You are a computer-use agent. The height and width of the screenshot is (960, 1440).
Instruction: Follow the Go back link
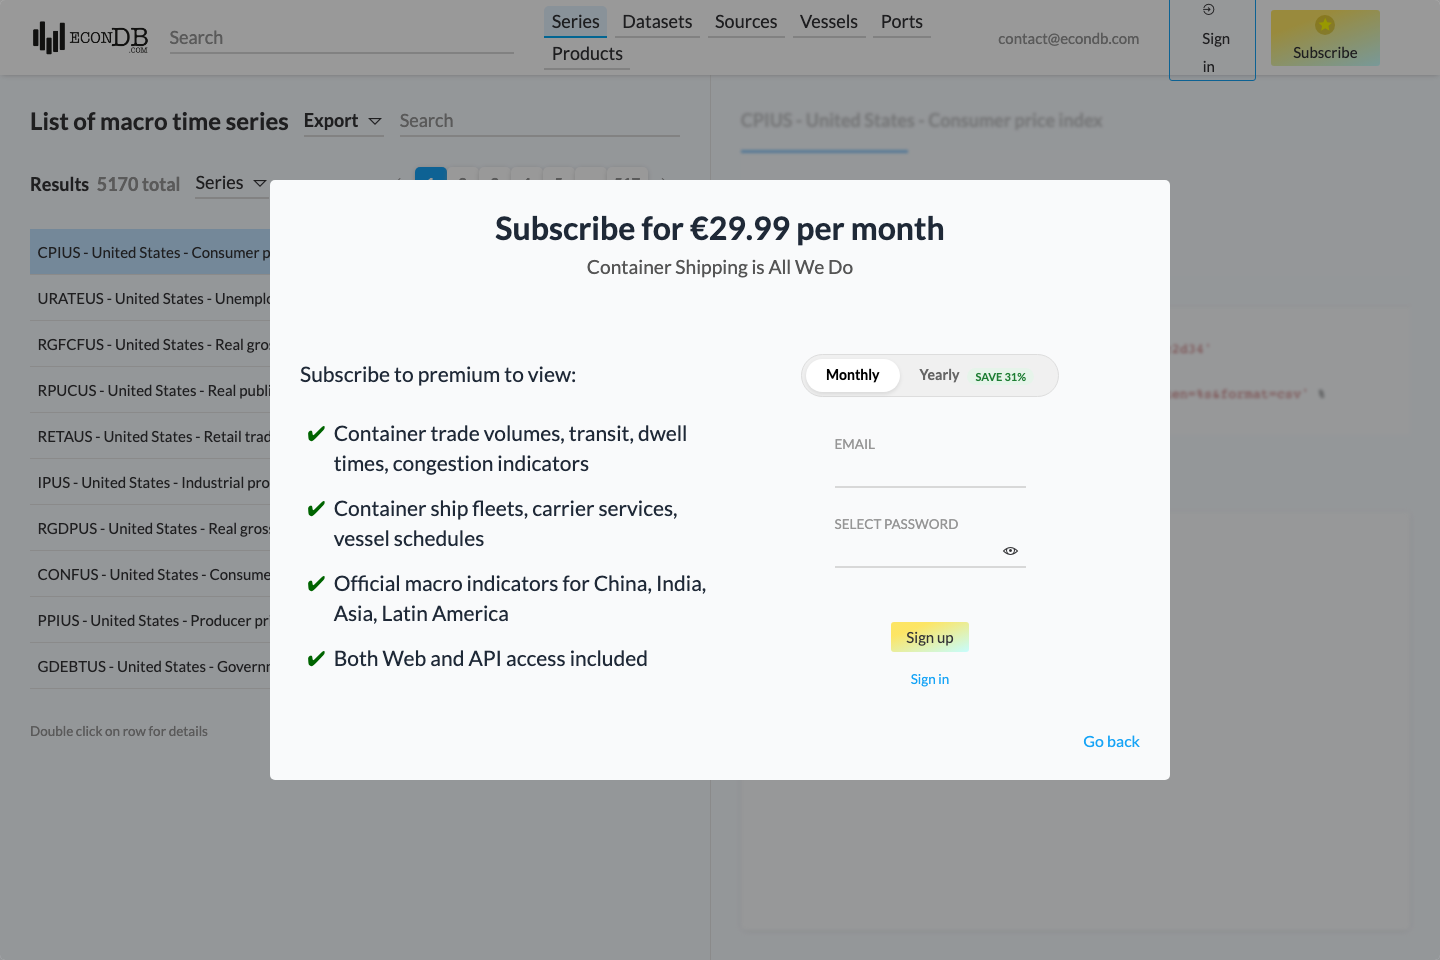pyautogui.click(x=1111, y=741)
